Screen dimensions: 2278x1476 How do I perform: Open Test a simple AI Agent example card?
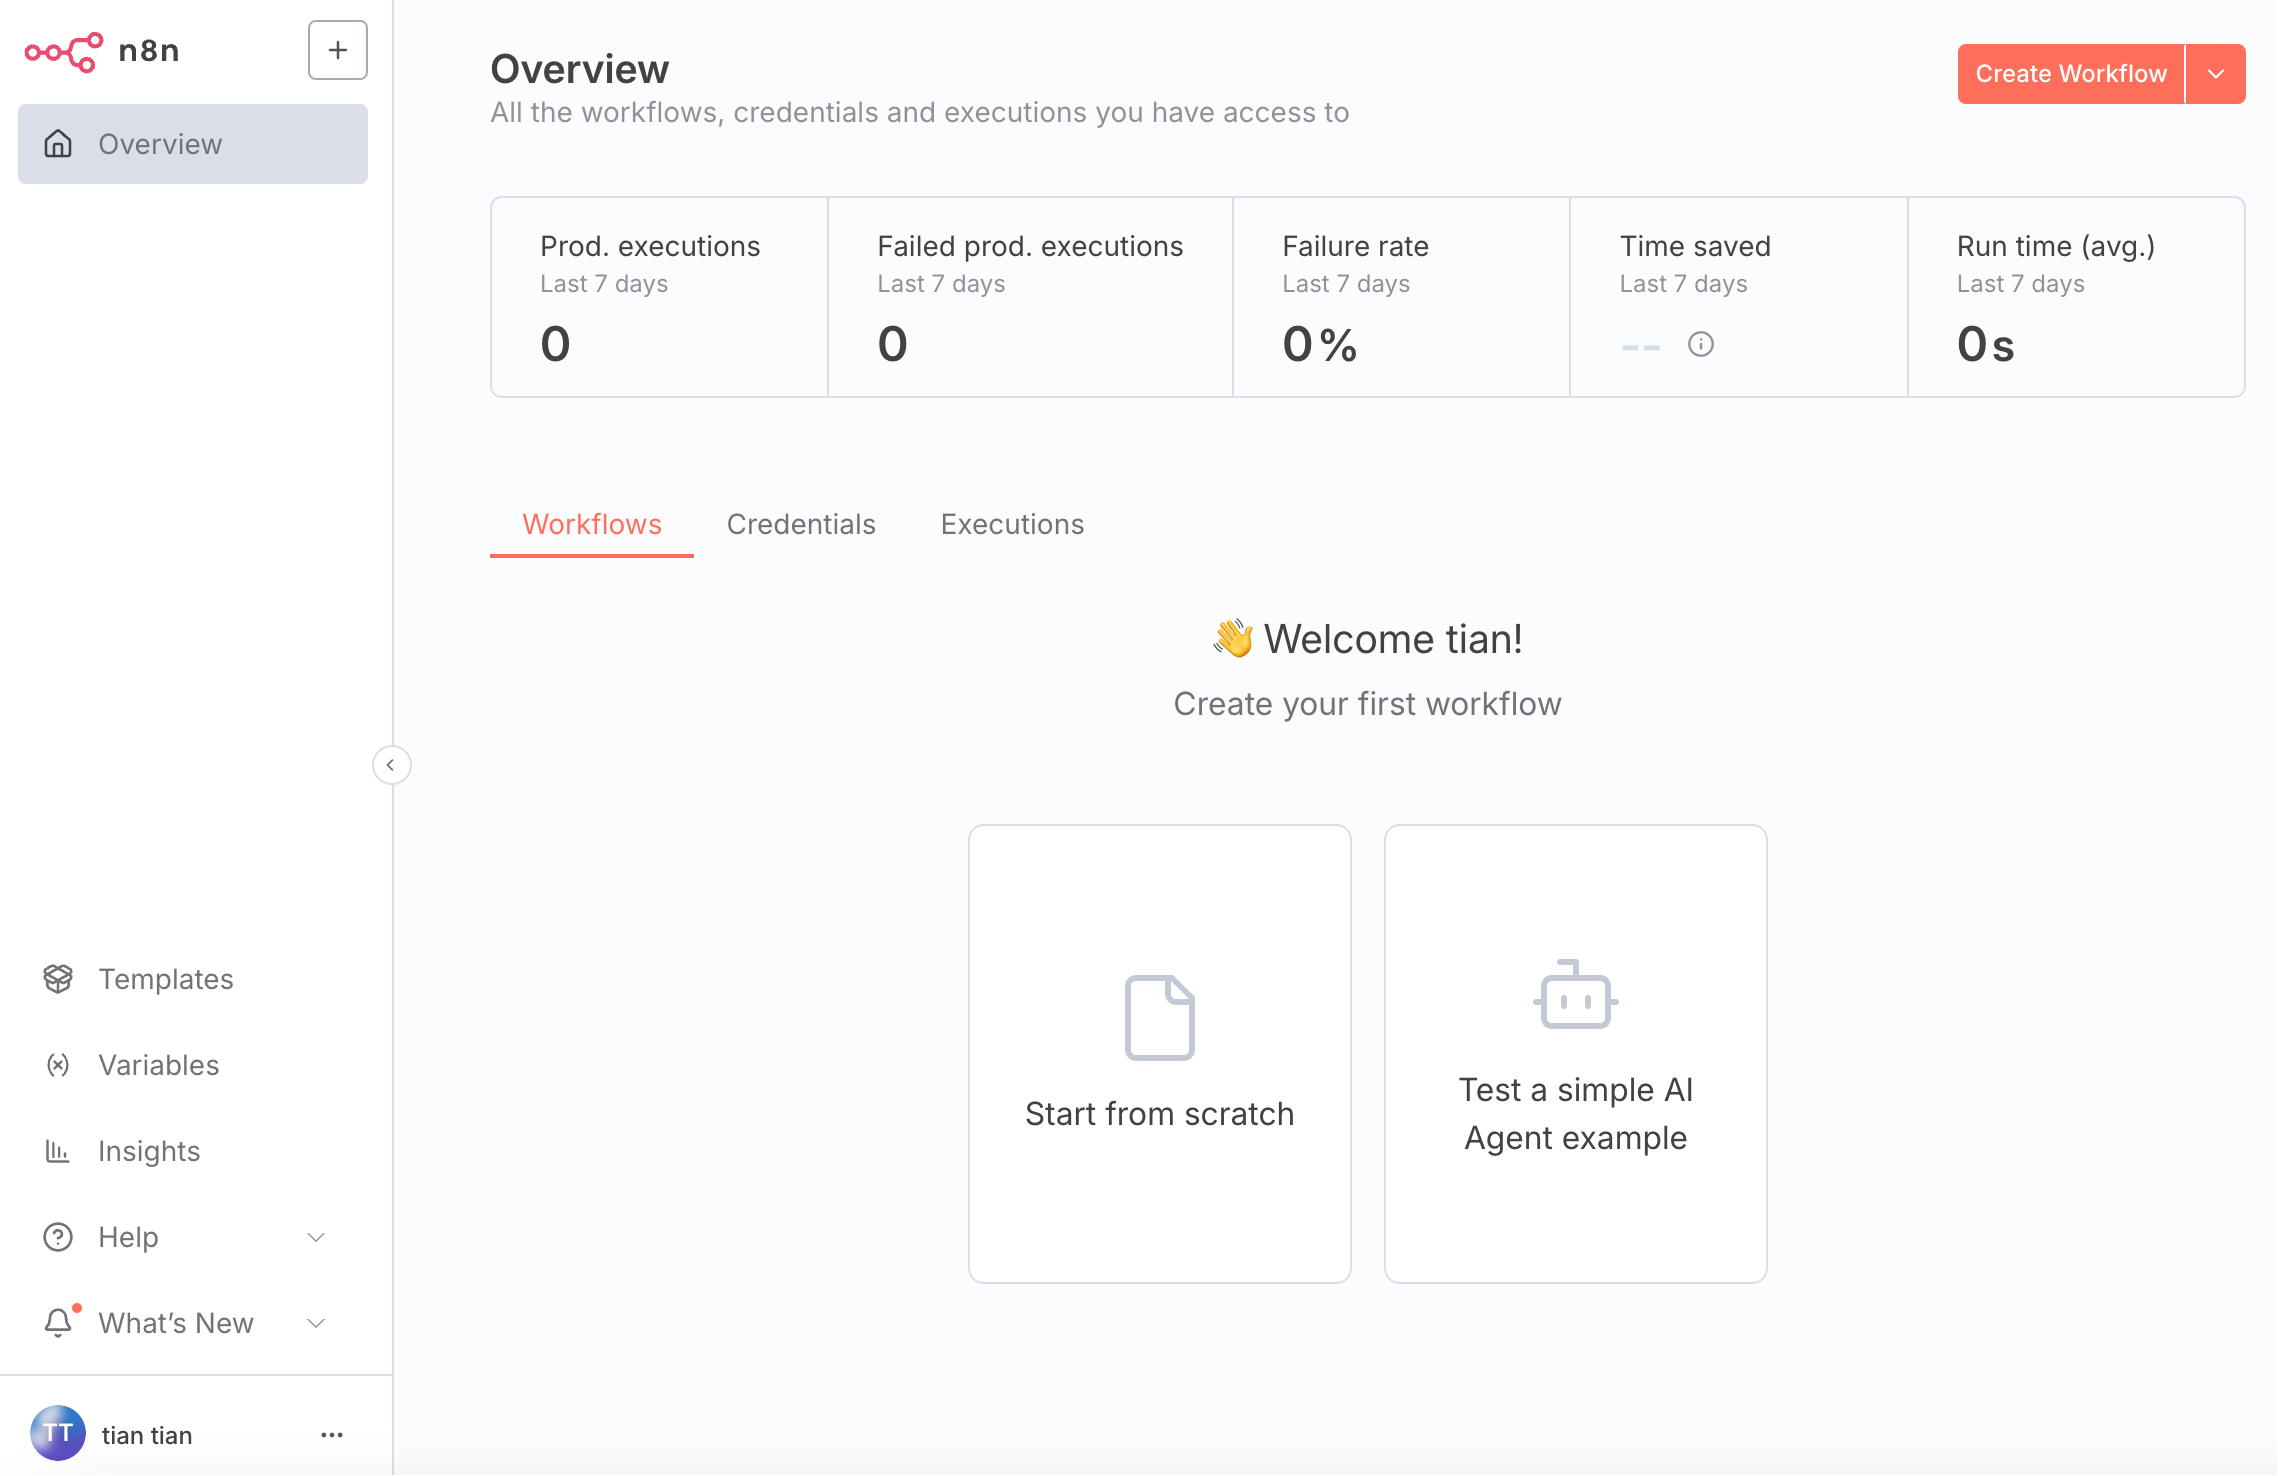[x=1576, y=1054]
